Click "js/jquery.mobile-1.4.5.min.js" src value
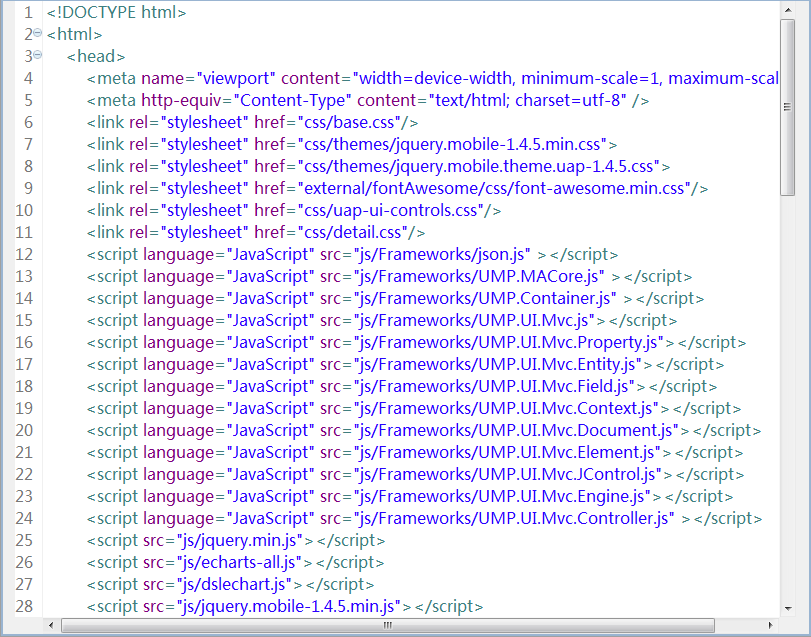811x637 pixels. point(289,605)
